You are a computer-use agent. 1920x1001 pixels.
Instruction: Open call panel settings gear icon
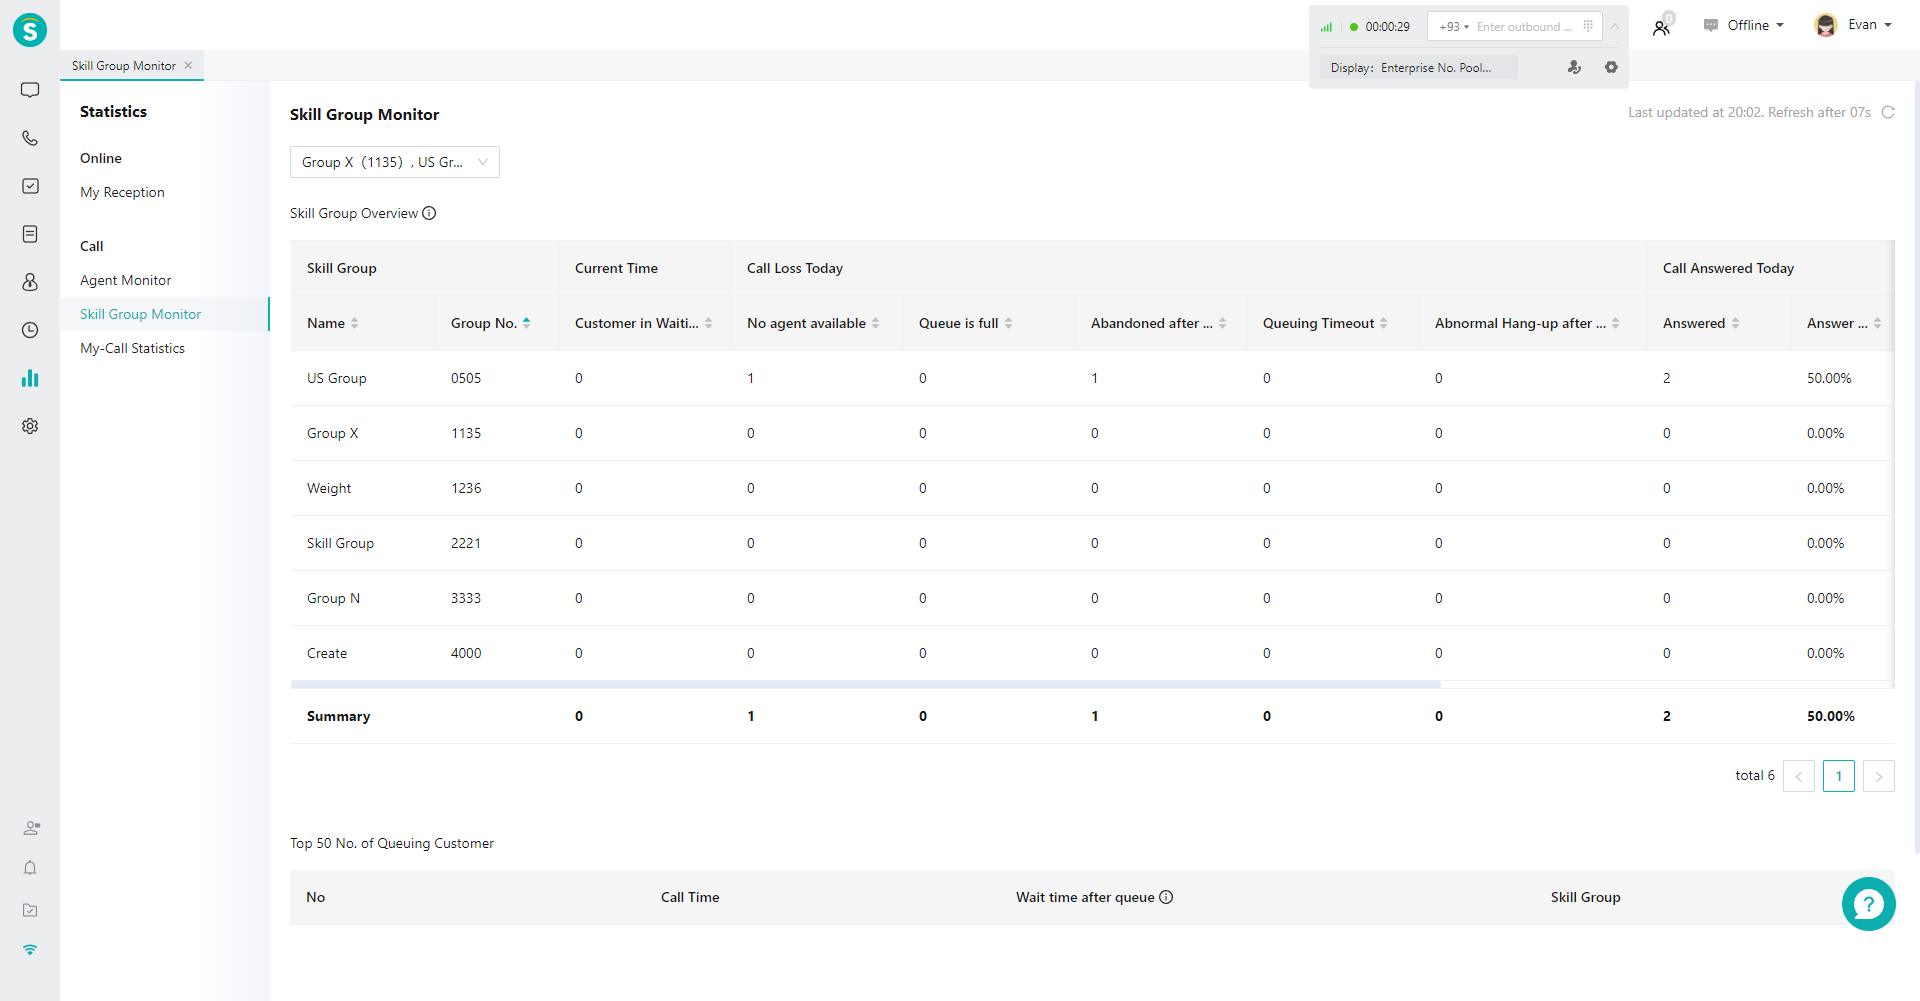[1611, 67]
